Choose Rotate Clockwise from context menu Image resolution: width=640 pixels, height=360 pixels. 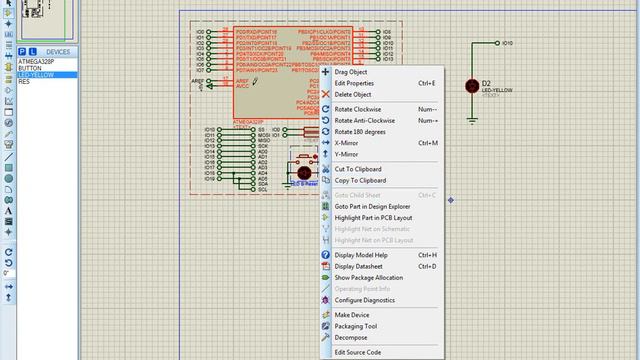pos(382,109)
